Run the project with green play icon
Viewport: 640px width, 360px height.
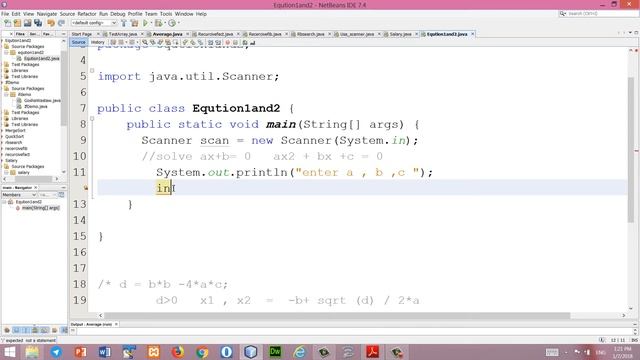click(145, 23)
